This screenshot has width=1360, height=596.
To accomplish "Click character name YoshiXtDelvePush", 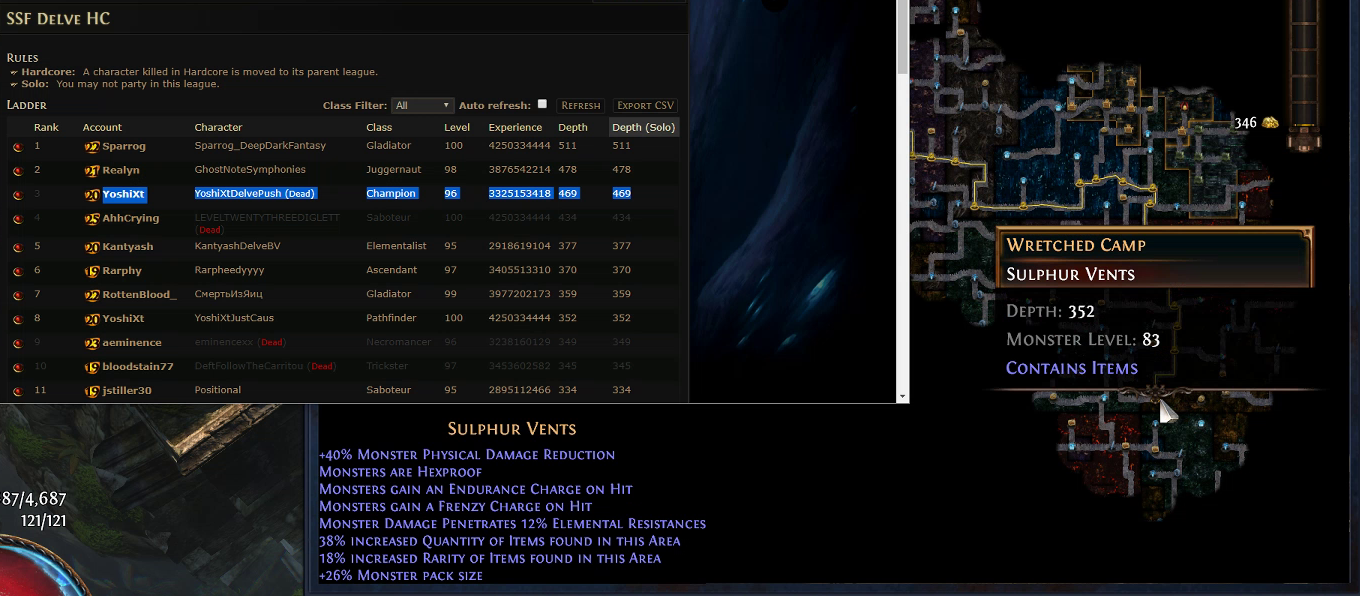I will pyautogui.click(x=238, y=194).
